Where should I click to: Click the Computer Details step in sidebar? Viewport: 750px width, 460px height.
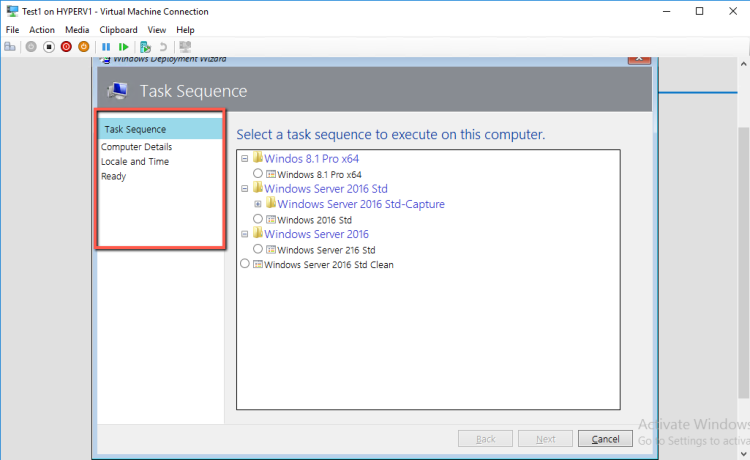[x=143, y=147]
